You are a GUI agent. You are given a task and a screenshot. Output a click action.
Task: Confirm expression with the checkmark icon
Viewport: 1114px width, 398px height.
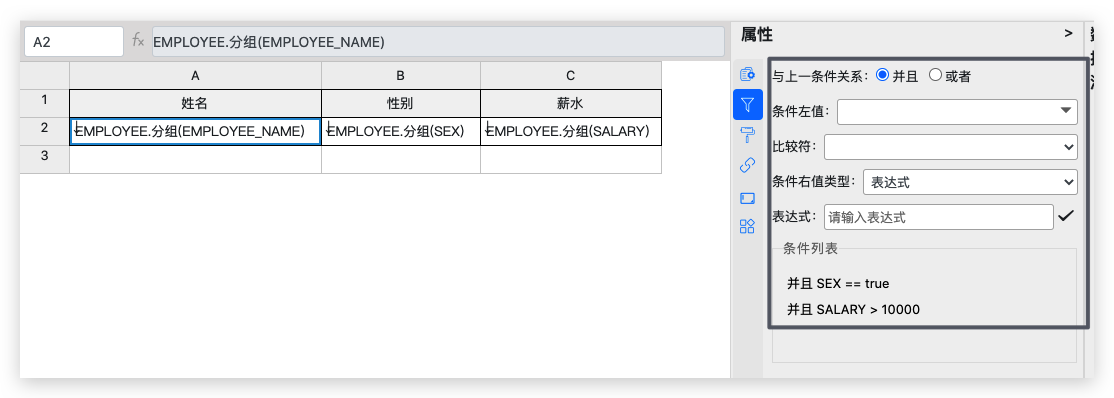coord(1065,216)
